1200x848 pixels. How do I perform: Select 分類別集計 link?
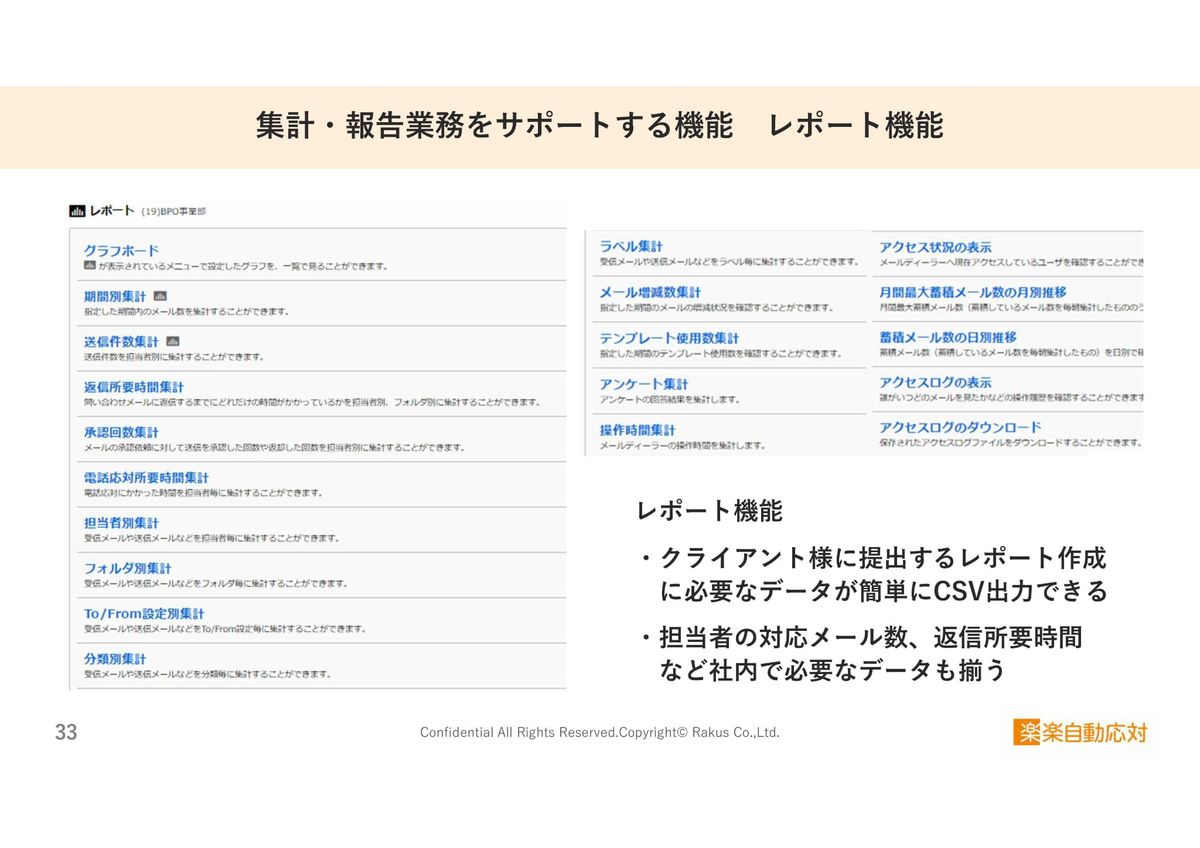point(115,659)
